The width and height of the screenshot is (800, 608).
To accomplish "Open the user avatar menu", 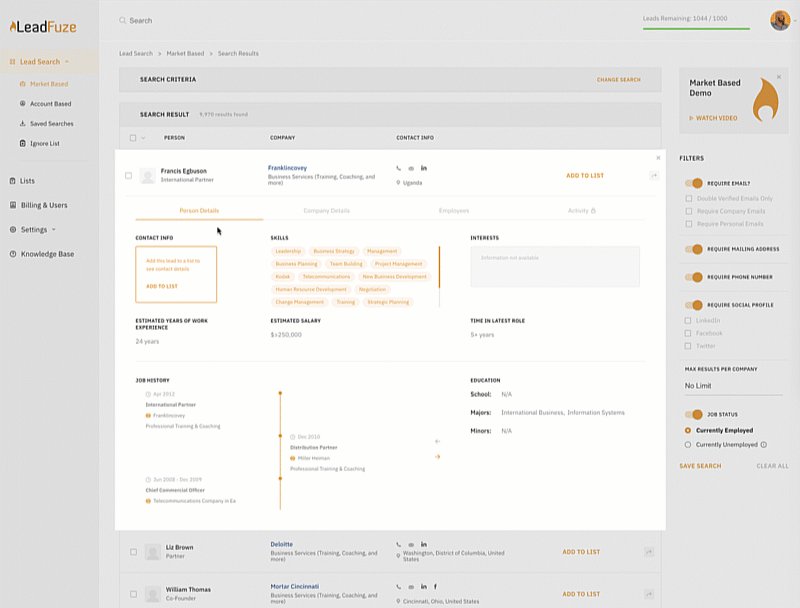I will 780,20.
